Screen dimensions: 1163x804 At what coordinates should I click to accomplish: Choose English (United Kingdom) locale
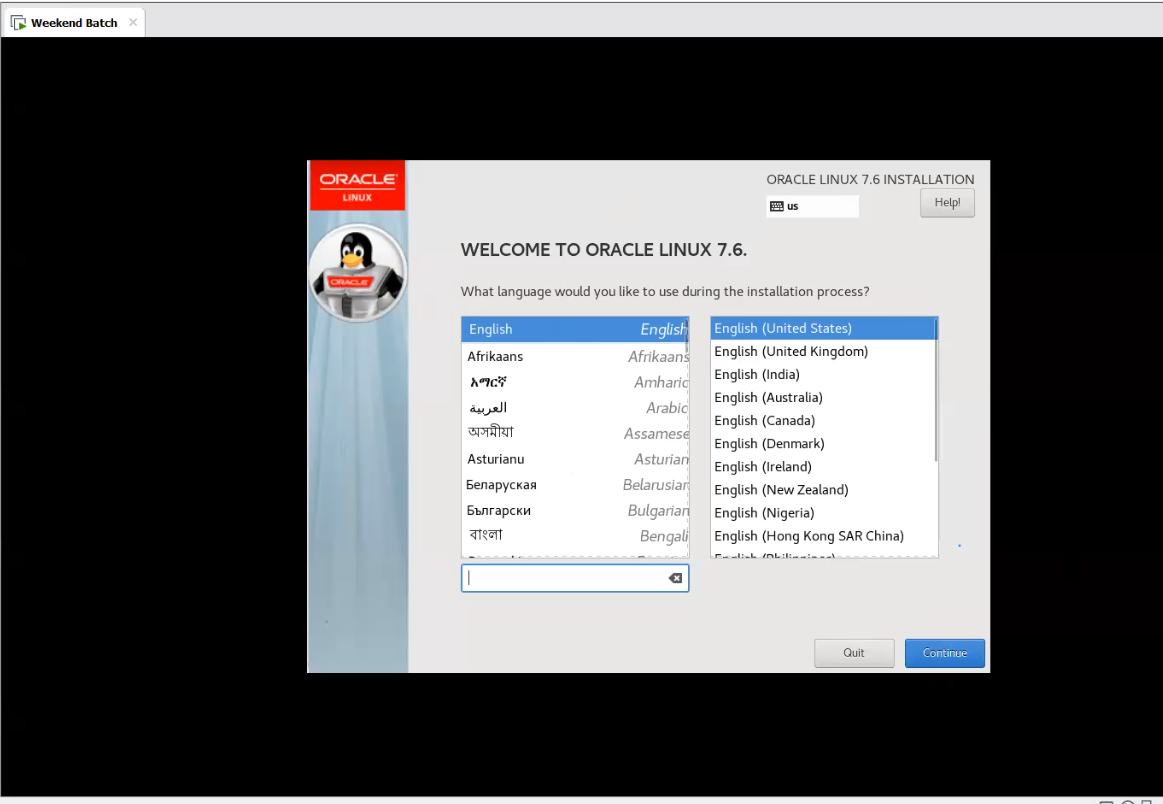tap(822, 352)
